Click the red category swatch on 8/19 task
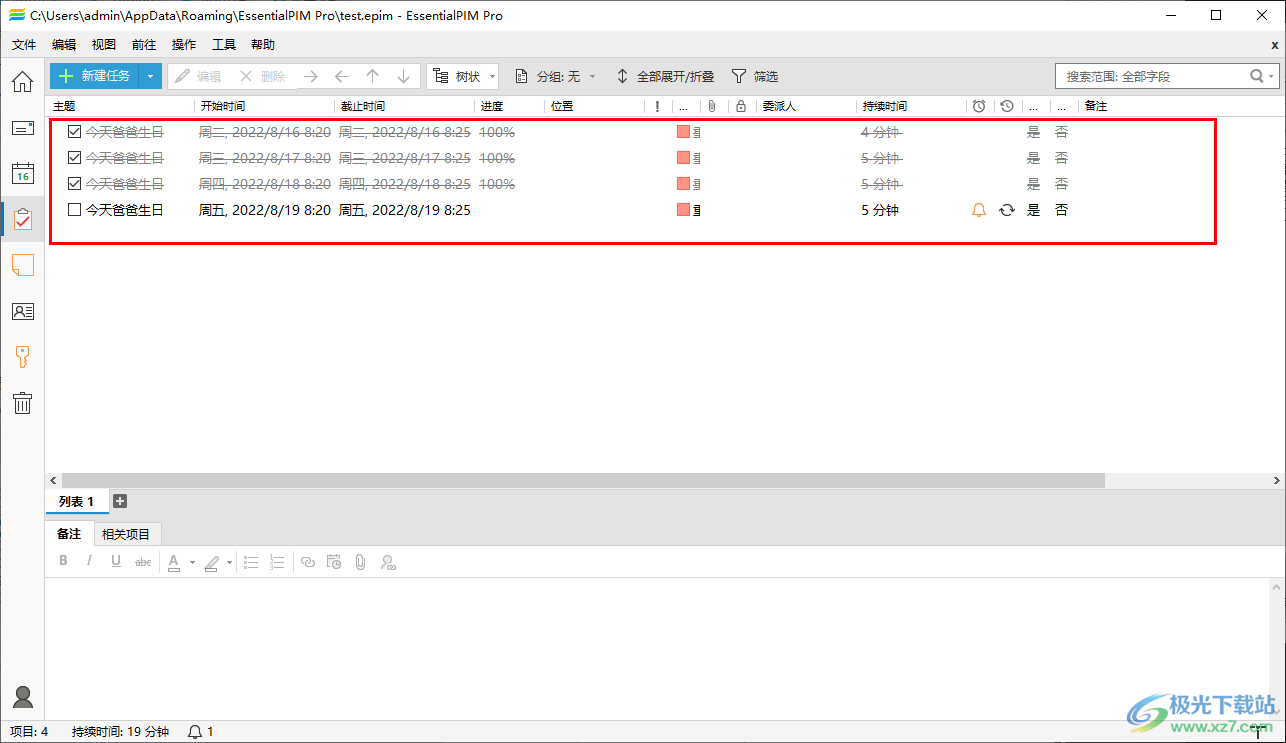The width and height of the screenshot is (1286, 743). point(684,210)
